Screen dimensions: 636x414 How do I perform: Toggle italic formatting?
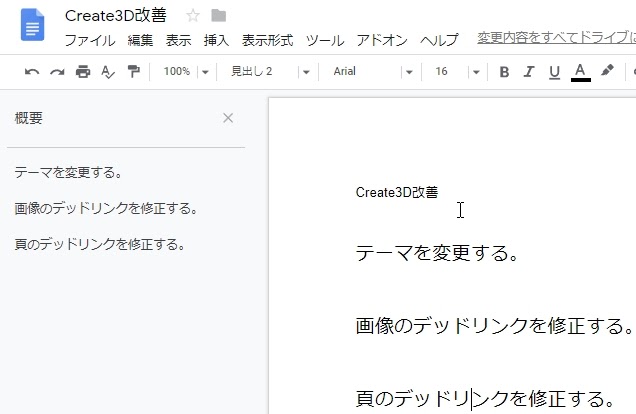coord(530,72)
